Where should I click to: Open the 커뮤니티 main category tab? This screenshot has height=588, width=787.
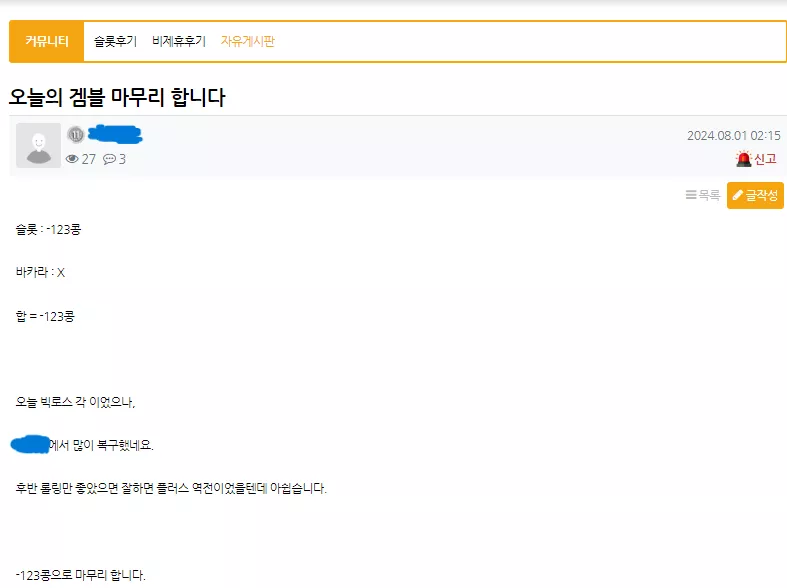coord(47,41)
